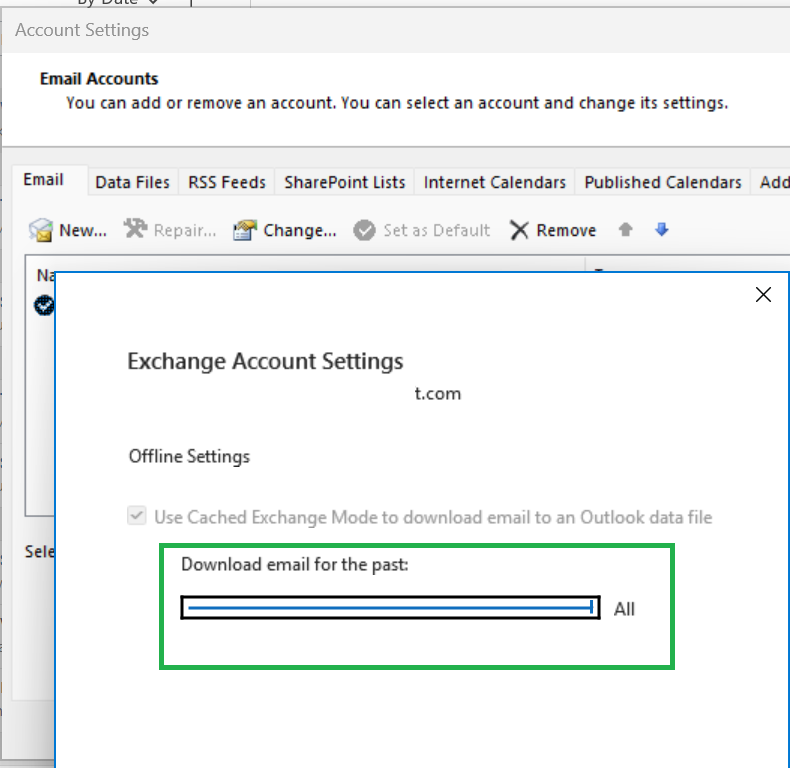Click the New account envelope icon
Screen dimensions: 790x768
(x=41, y=230)
